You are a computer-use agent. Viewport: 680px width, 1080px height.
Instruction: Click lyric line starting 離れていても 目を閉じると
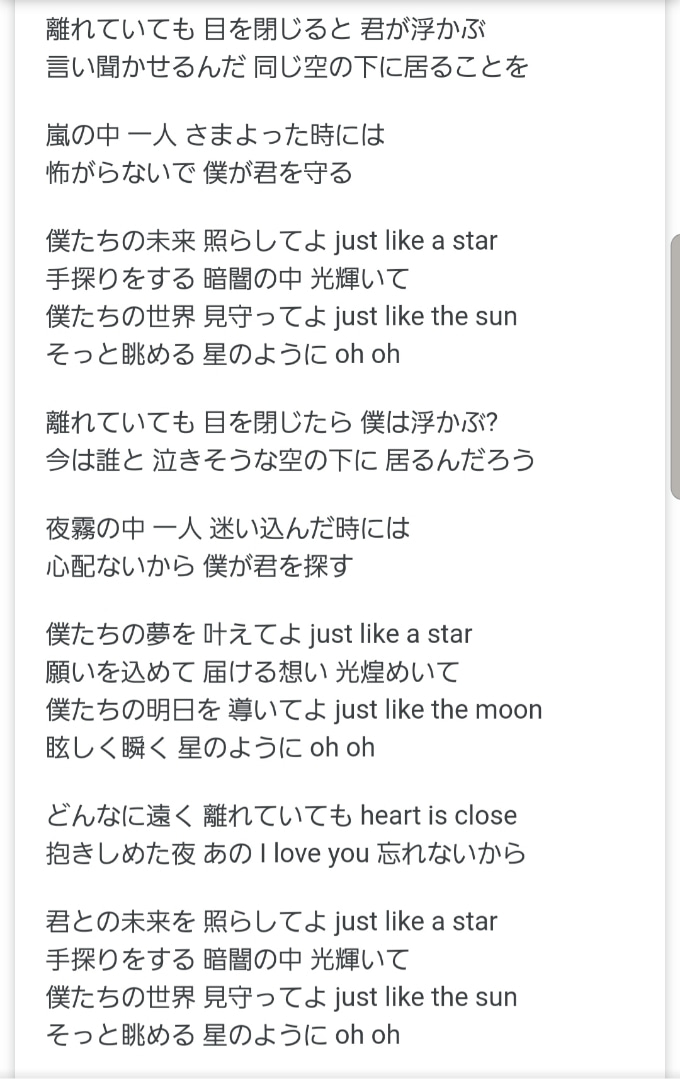click(x=266, y=30)
